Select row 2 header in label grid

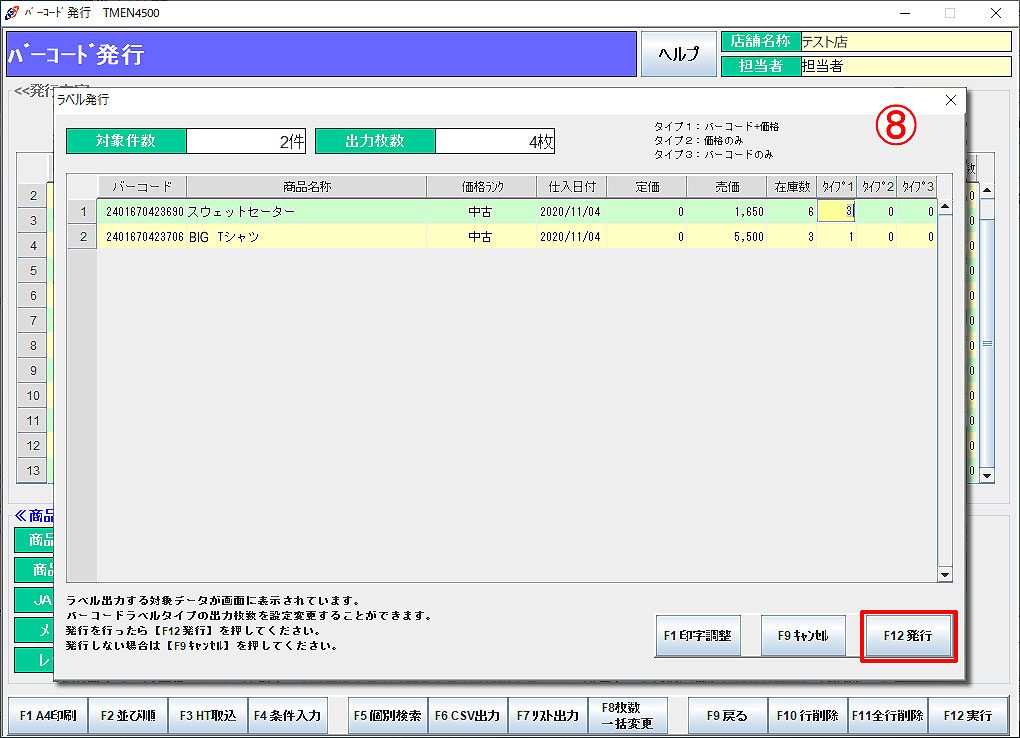click(x=82, y=237)
